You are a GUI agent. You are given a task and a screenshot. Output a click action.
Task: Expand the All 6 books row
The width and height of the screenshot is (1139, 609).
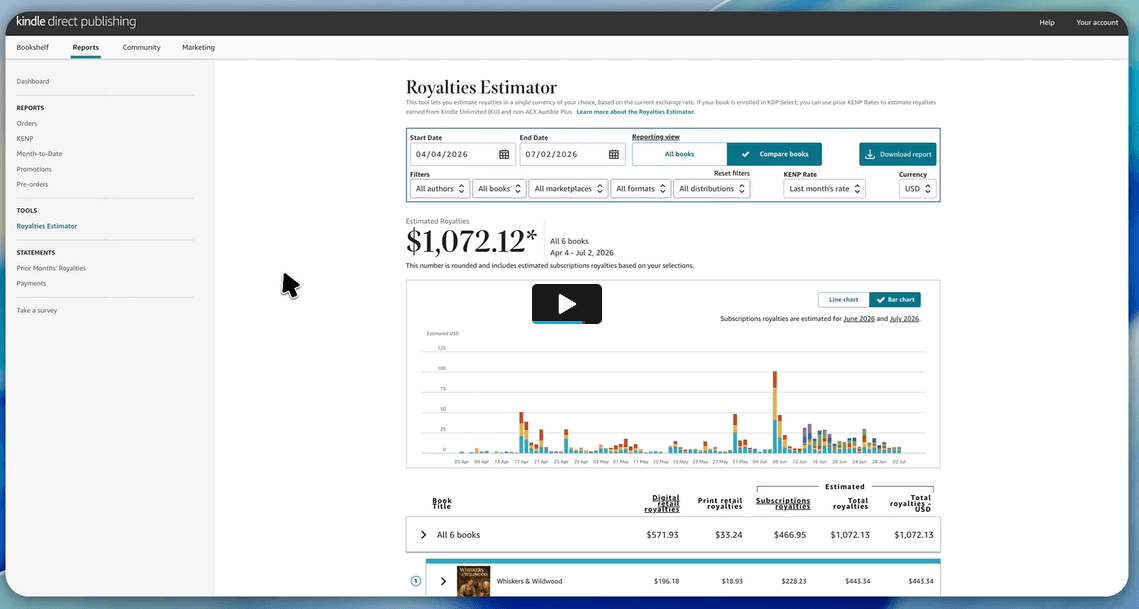point(673,535)
